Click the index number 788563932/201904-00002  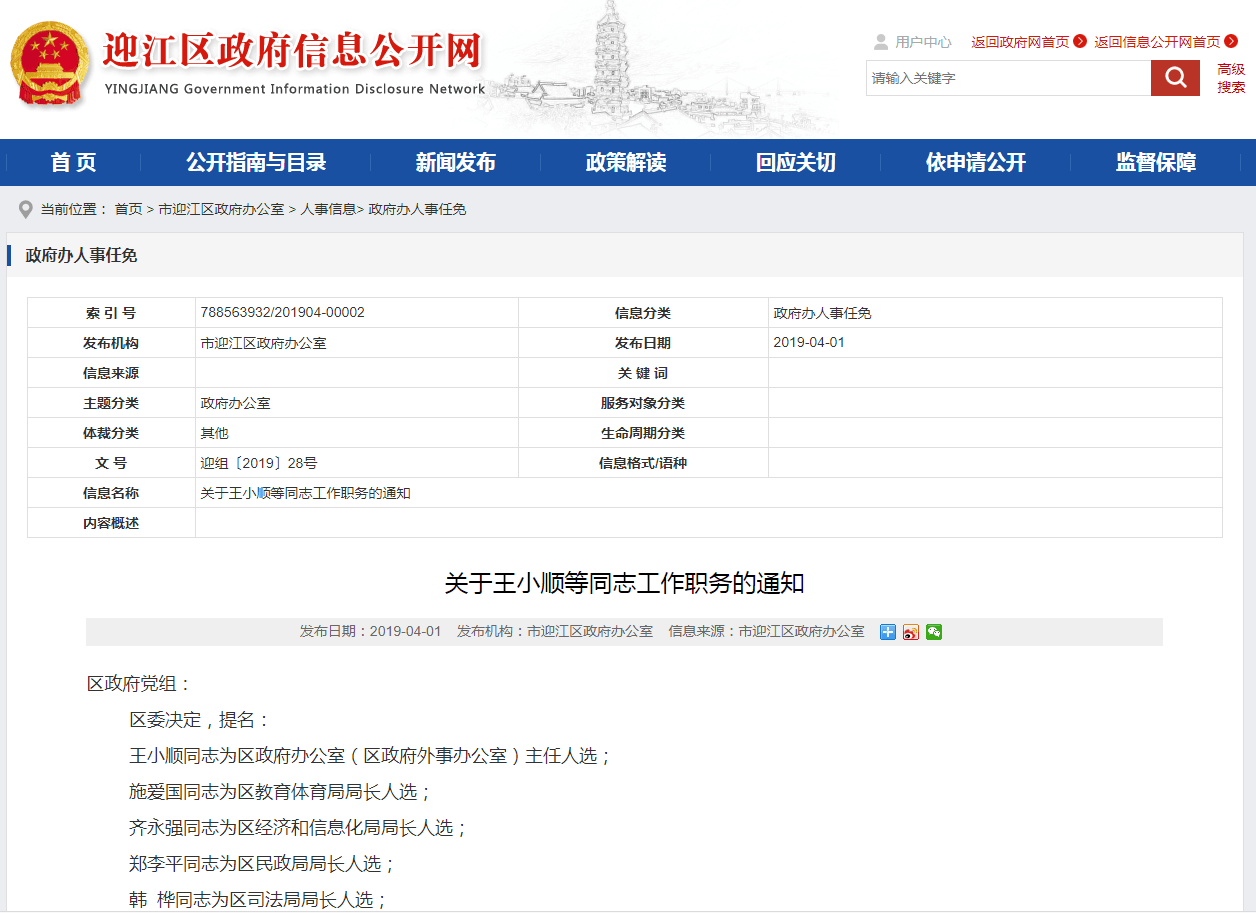point(283,313)
